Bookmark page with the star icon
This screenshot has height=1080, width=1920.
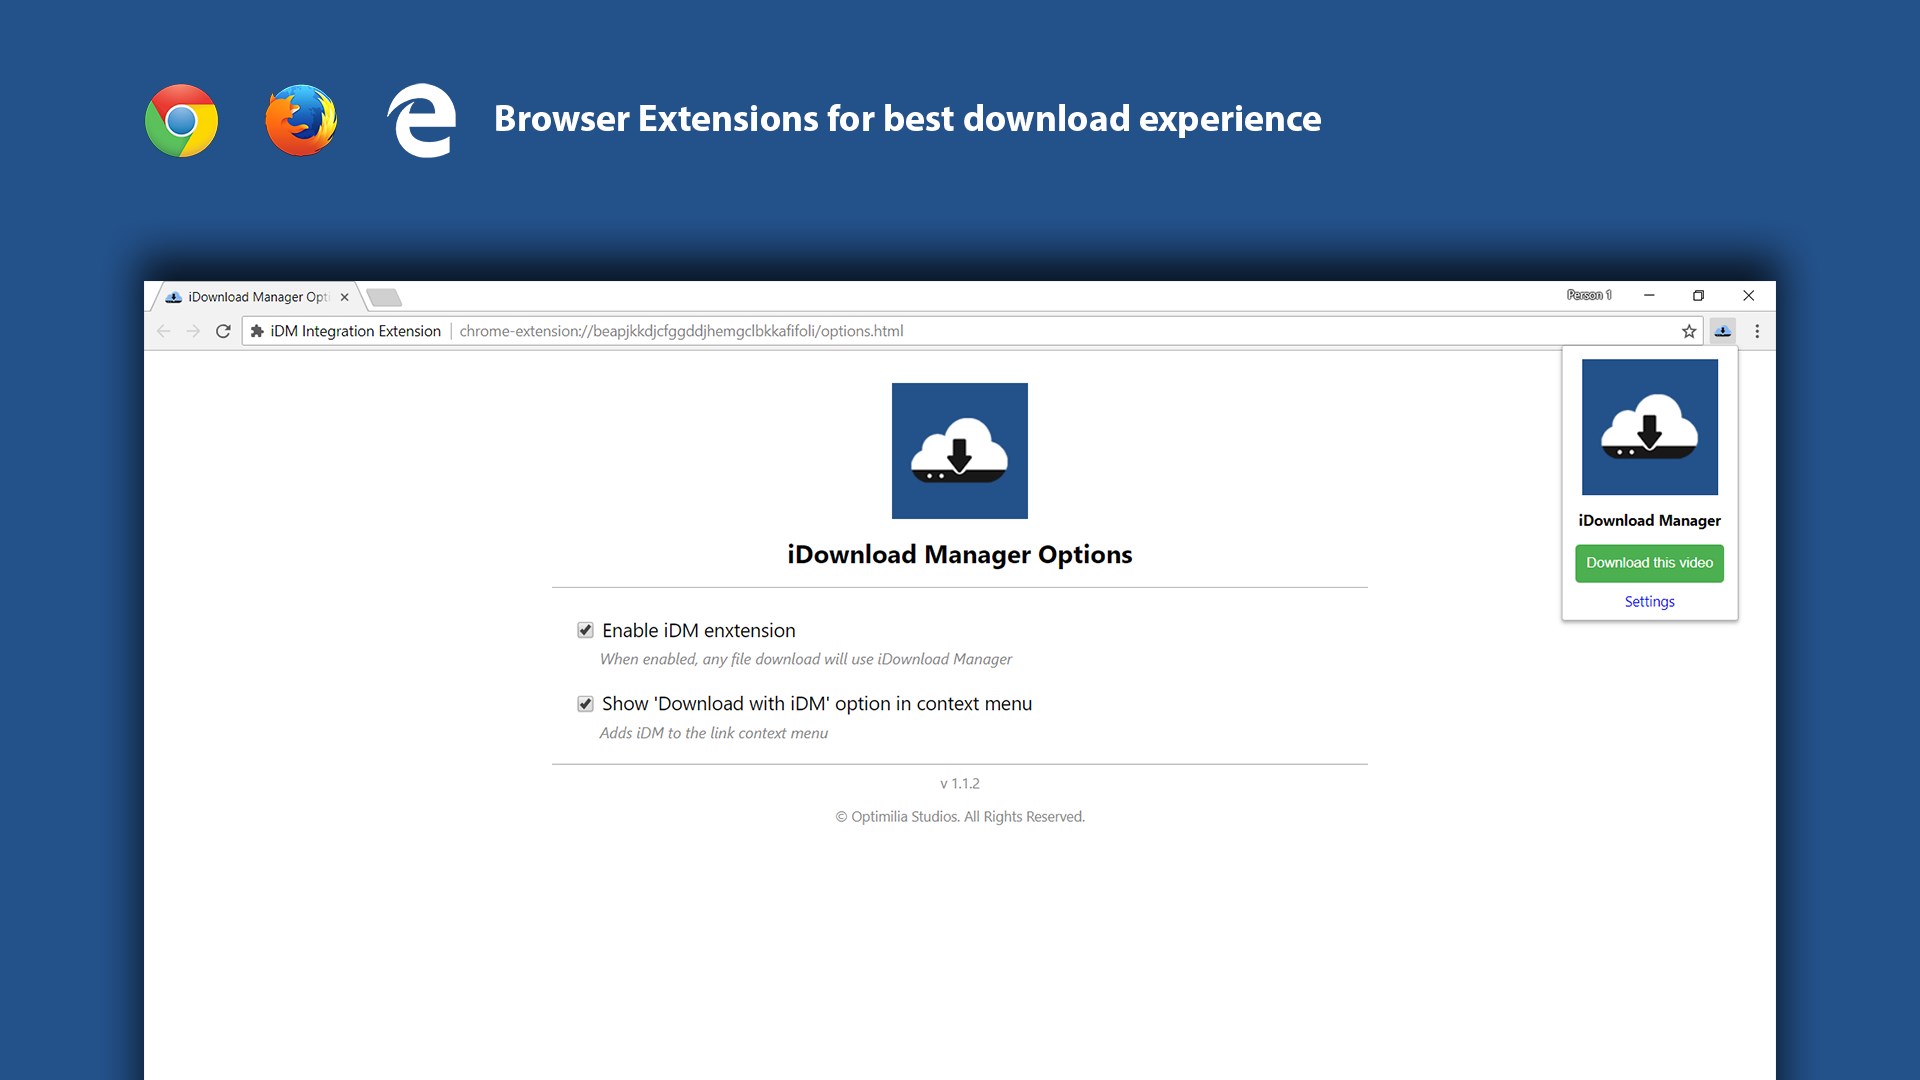(1689, 331)
